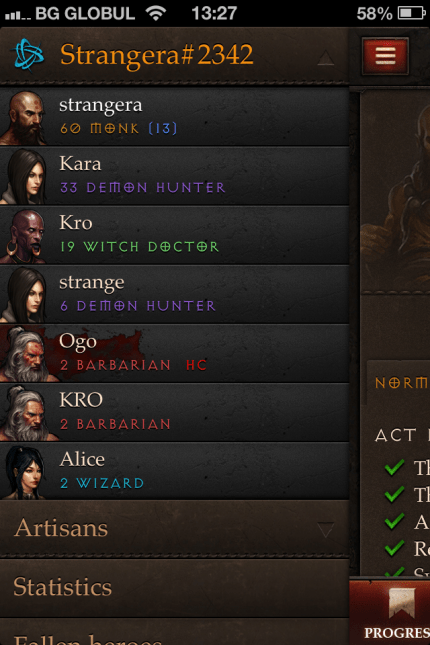Collapse hero list arrow beside Strangera#2342

click(x=326, y=58)
